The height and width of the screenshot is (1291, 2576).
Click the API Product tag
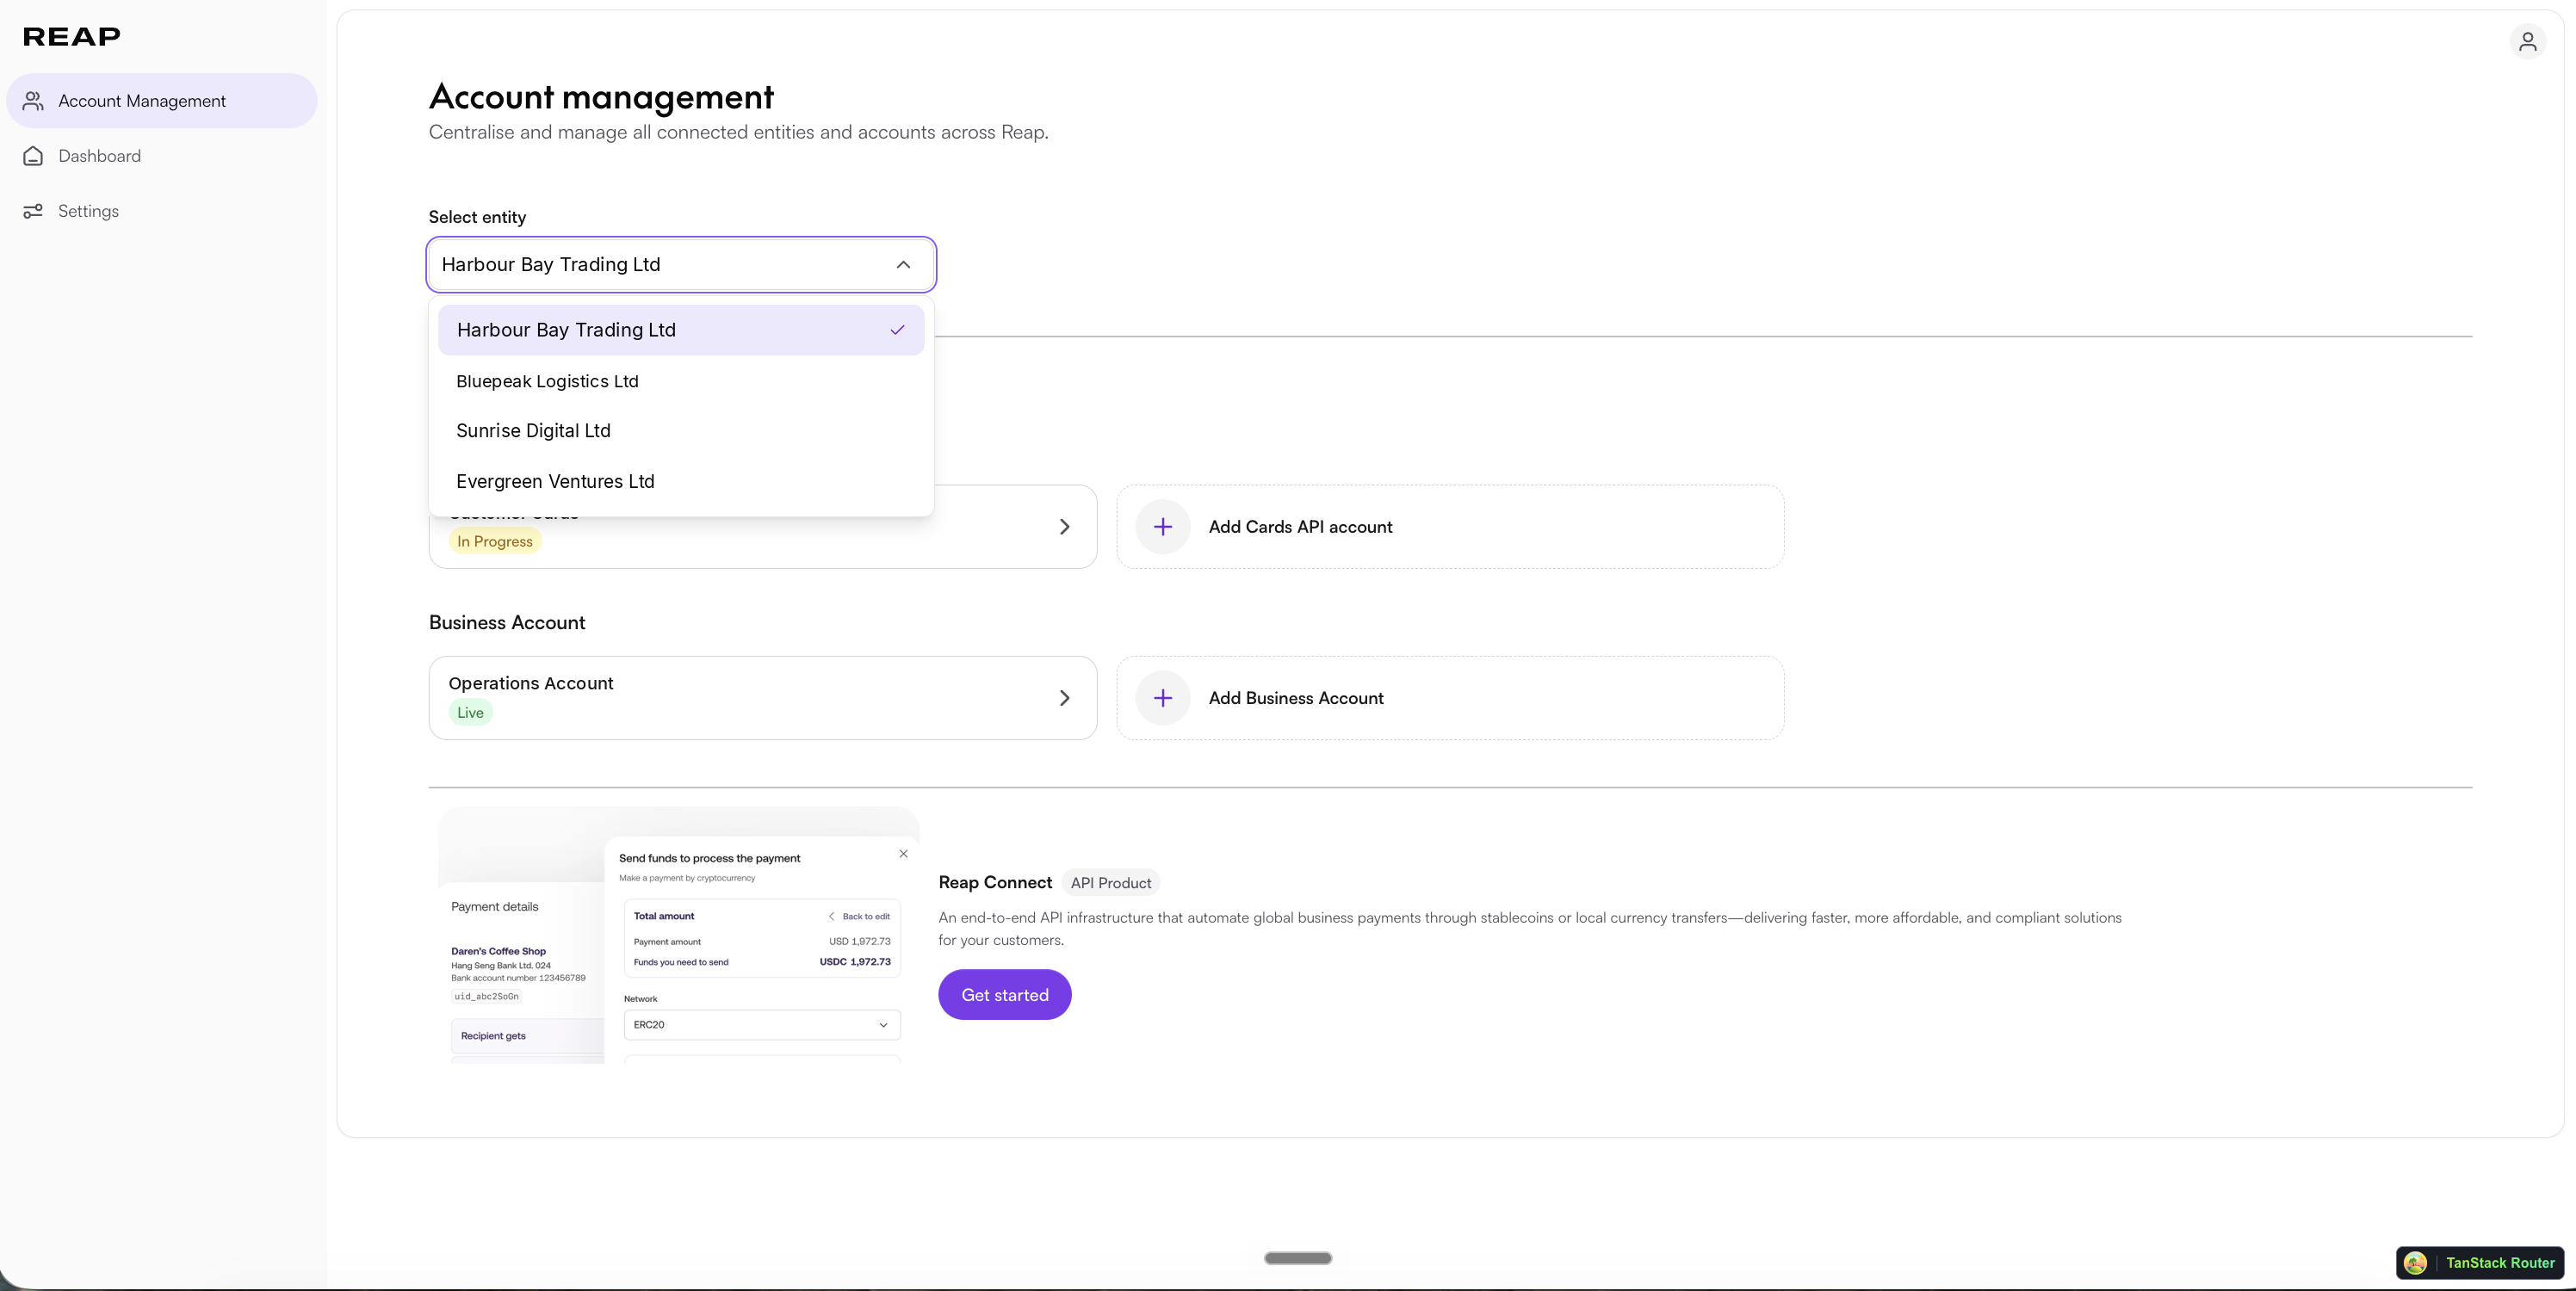pos(1110,883)
